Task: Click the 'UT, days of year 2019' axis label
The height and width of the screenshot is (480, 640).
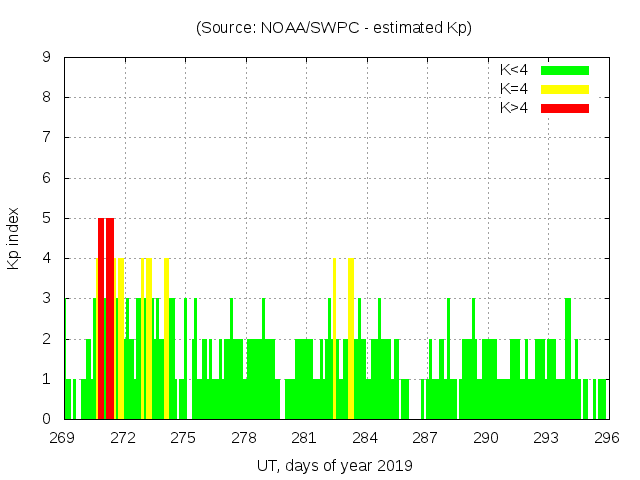Action: (x=334, y=465)
